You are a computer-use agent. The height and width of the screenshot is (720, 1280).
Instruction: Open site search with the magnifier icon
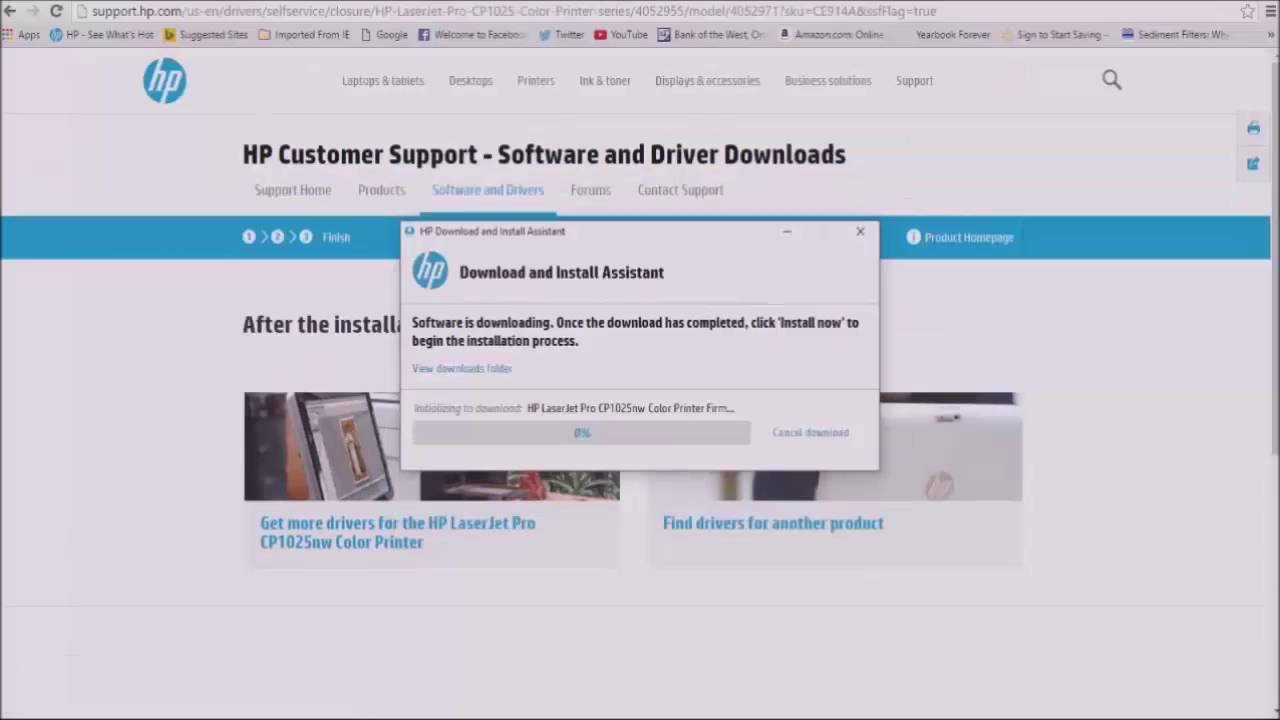click(x=1112, y=80)
